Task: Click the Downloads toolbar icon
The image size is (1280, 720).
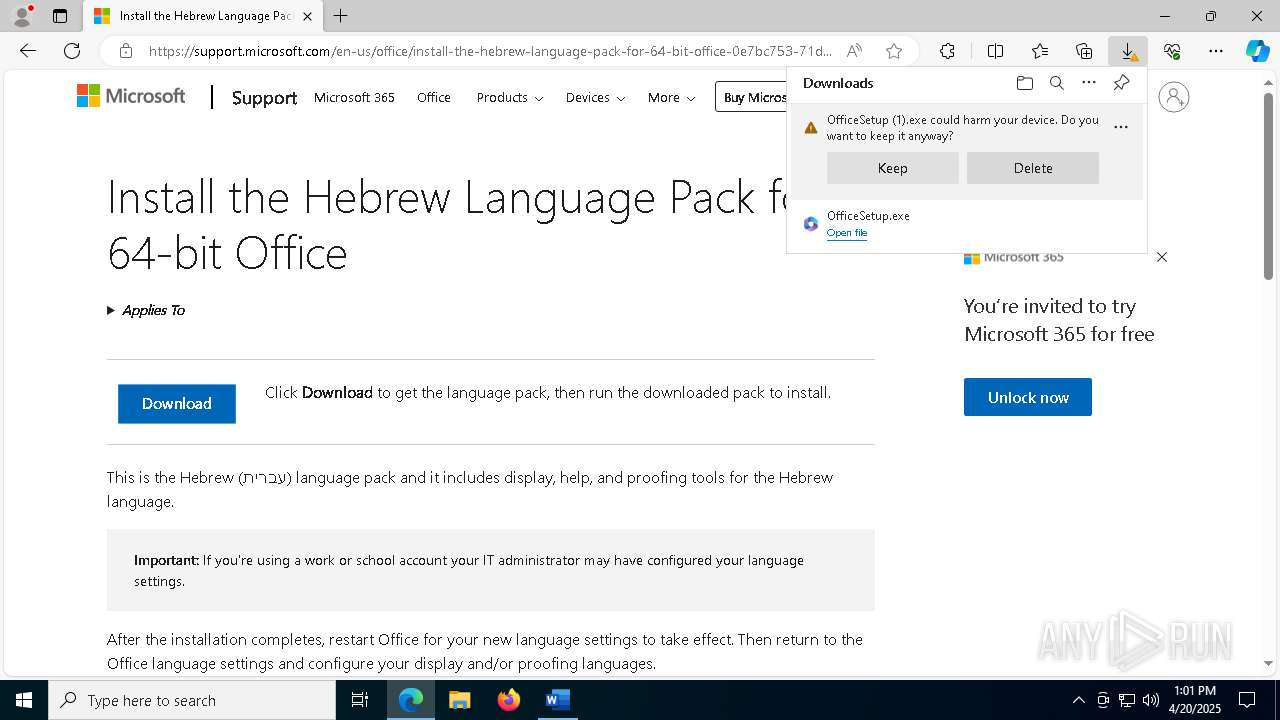Action: tap(1128, 51)
